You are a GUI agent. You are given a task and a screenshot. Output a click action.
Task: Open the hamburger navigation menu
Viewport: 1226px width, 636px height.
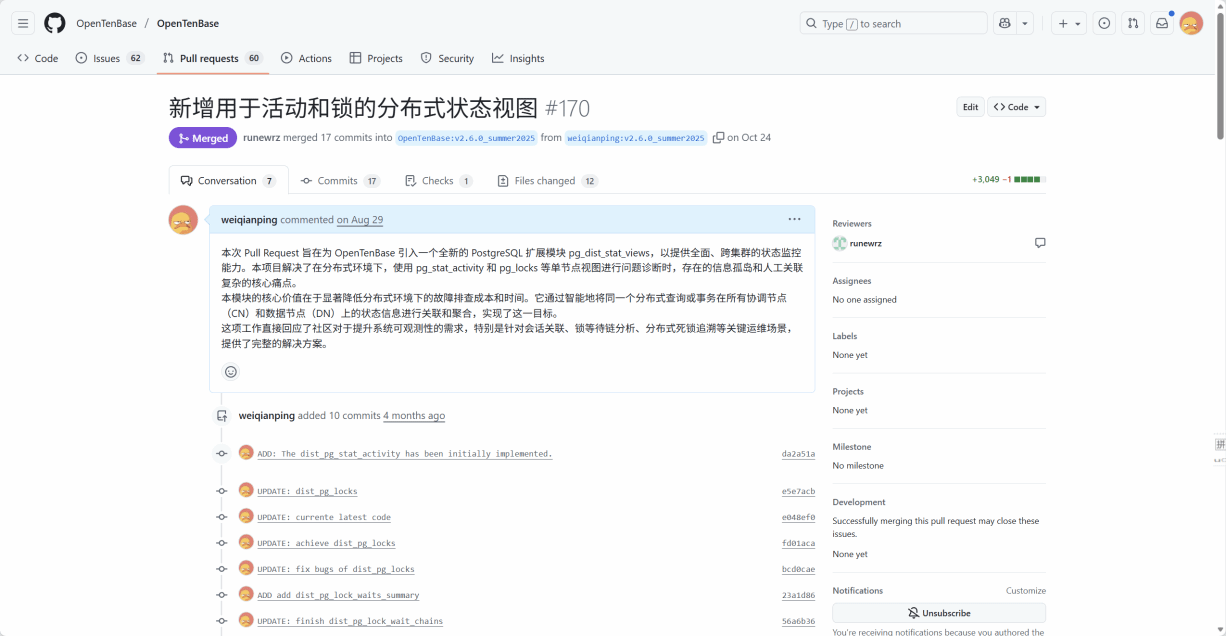(23, 23)
